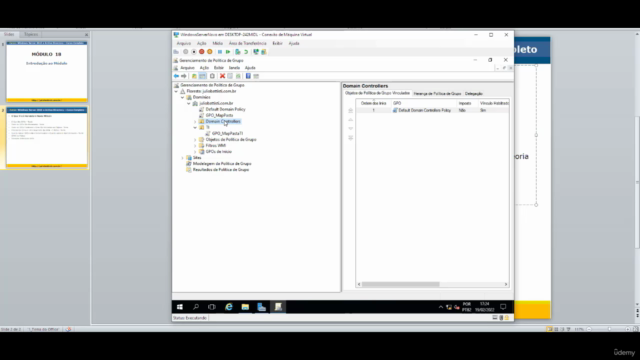Open the Janela menu in GPMC

click(234, 68)
